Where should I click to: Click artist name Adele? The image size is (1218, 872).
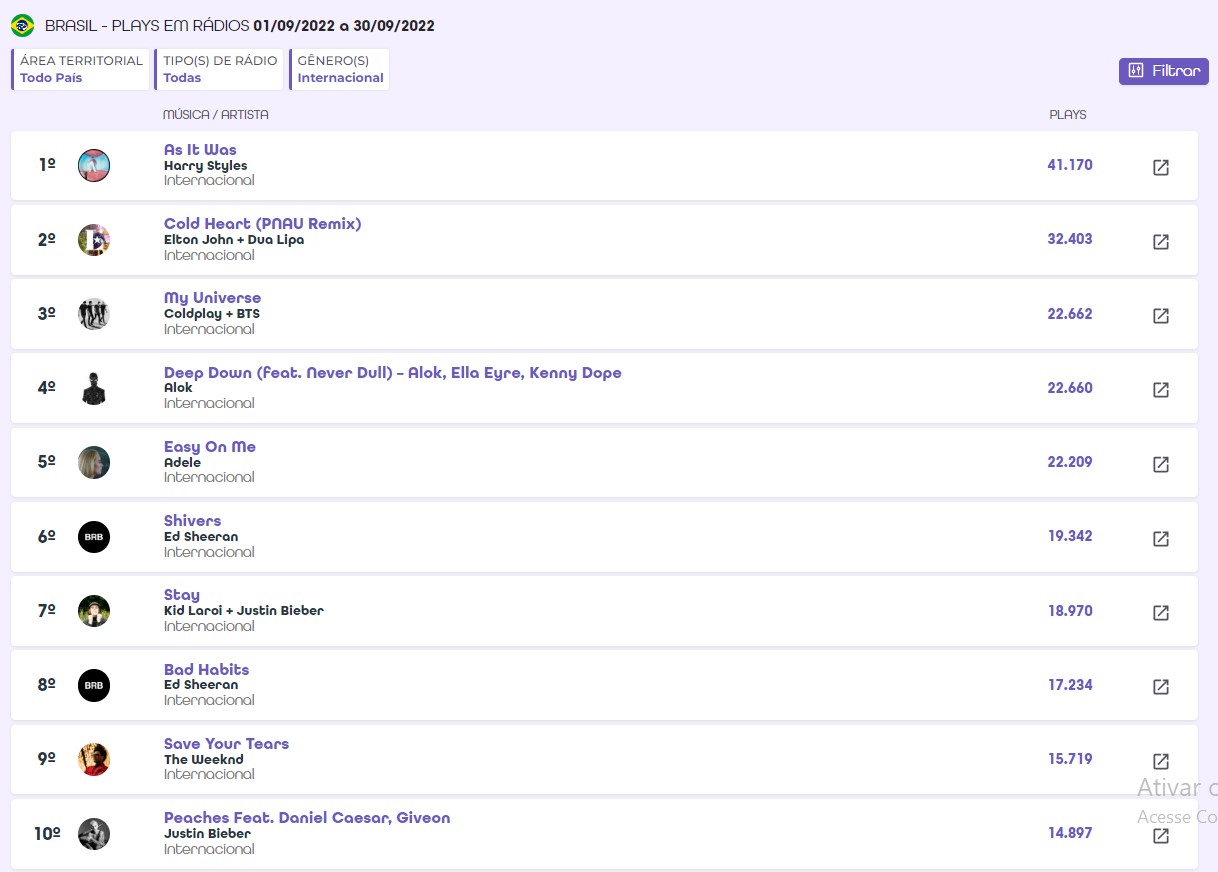pos(182,463)
